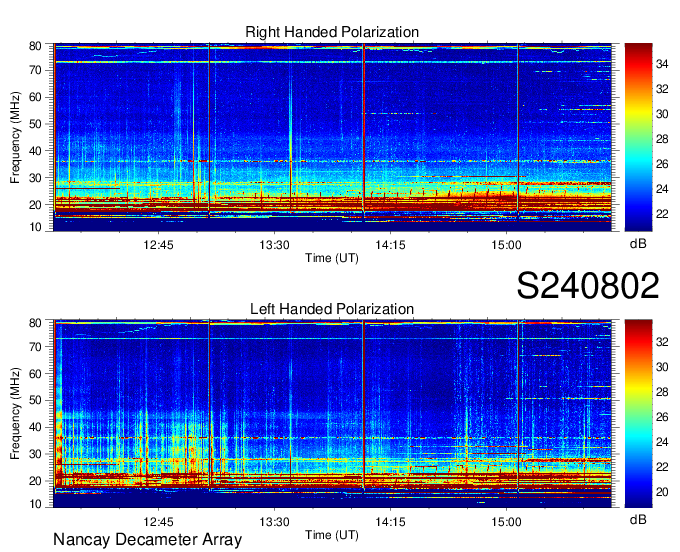The height and width of the screenshot is (552, 680).
Task: Click the 10 MHz tick label on the Right Handed plot
Action: pyautogui.click(x=35, y=227)
